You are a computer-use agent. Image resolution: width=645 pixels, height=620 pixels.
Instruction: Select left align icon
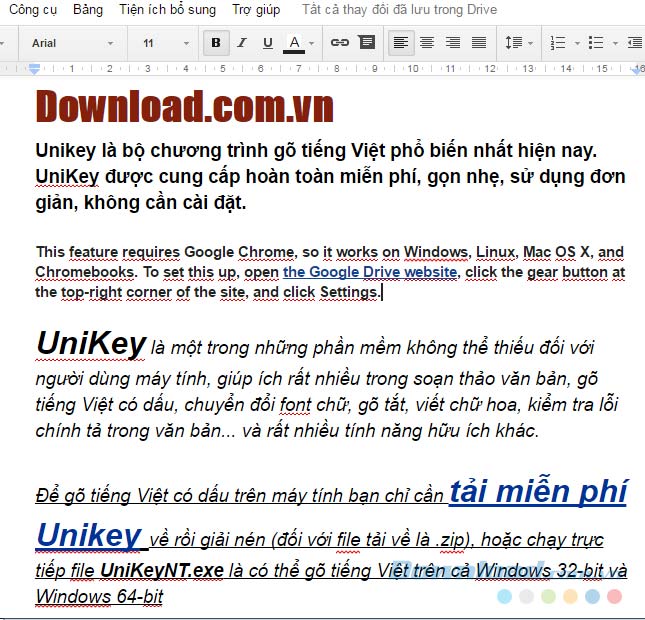click(401, 42)
